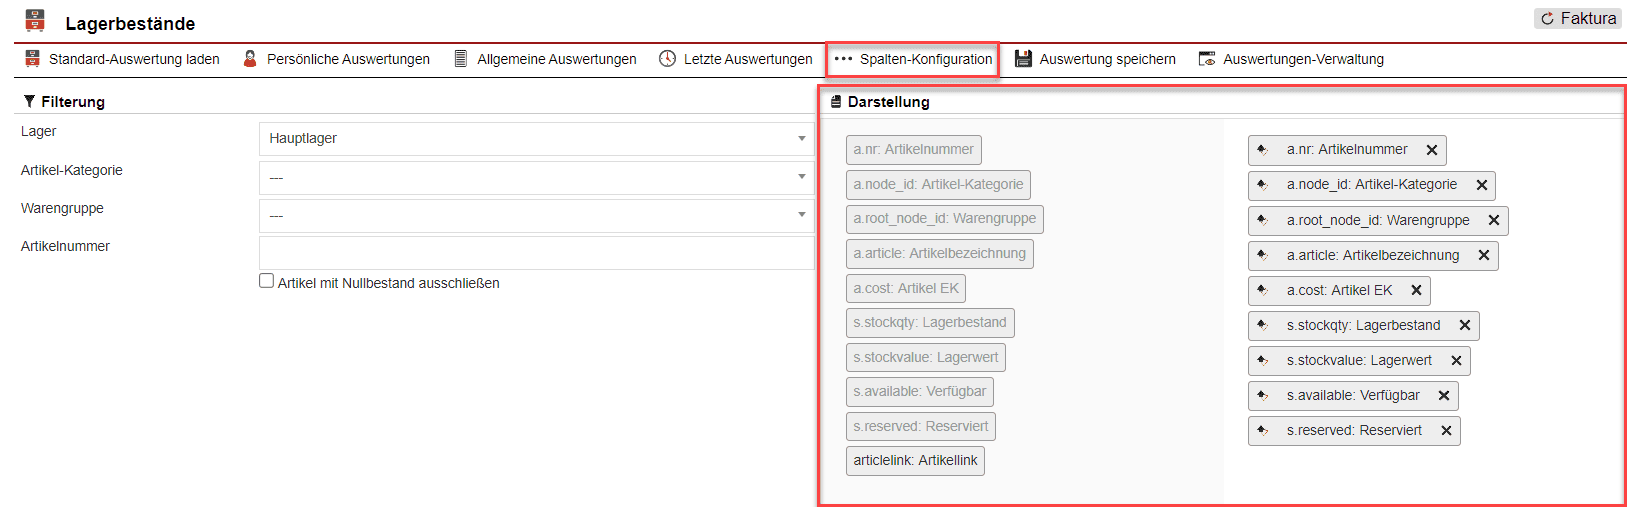Open the Warengruppe dropdown

tap(536, 215)
